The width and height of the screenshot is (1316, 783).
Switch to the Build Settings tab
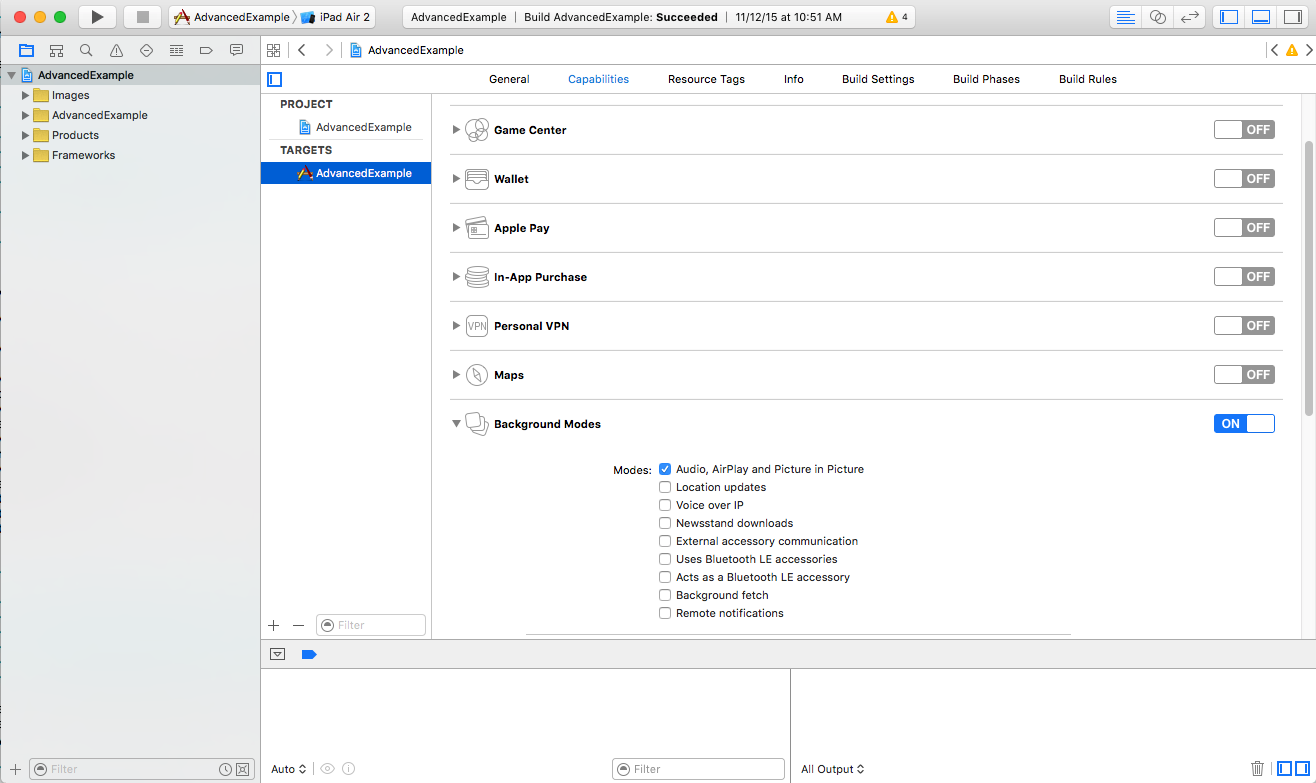(x=877, y=79)
